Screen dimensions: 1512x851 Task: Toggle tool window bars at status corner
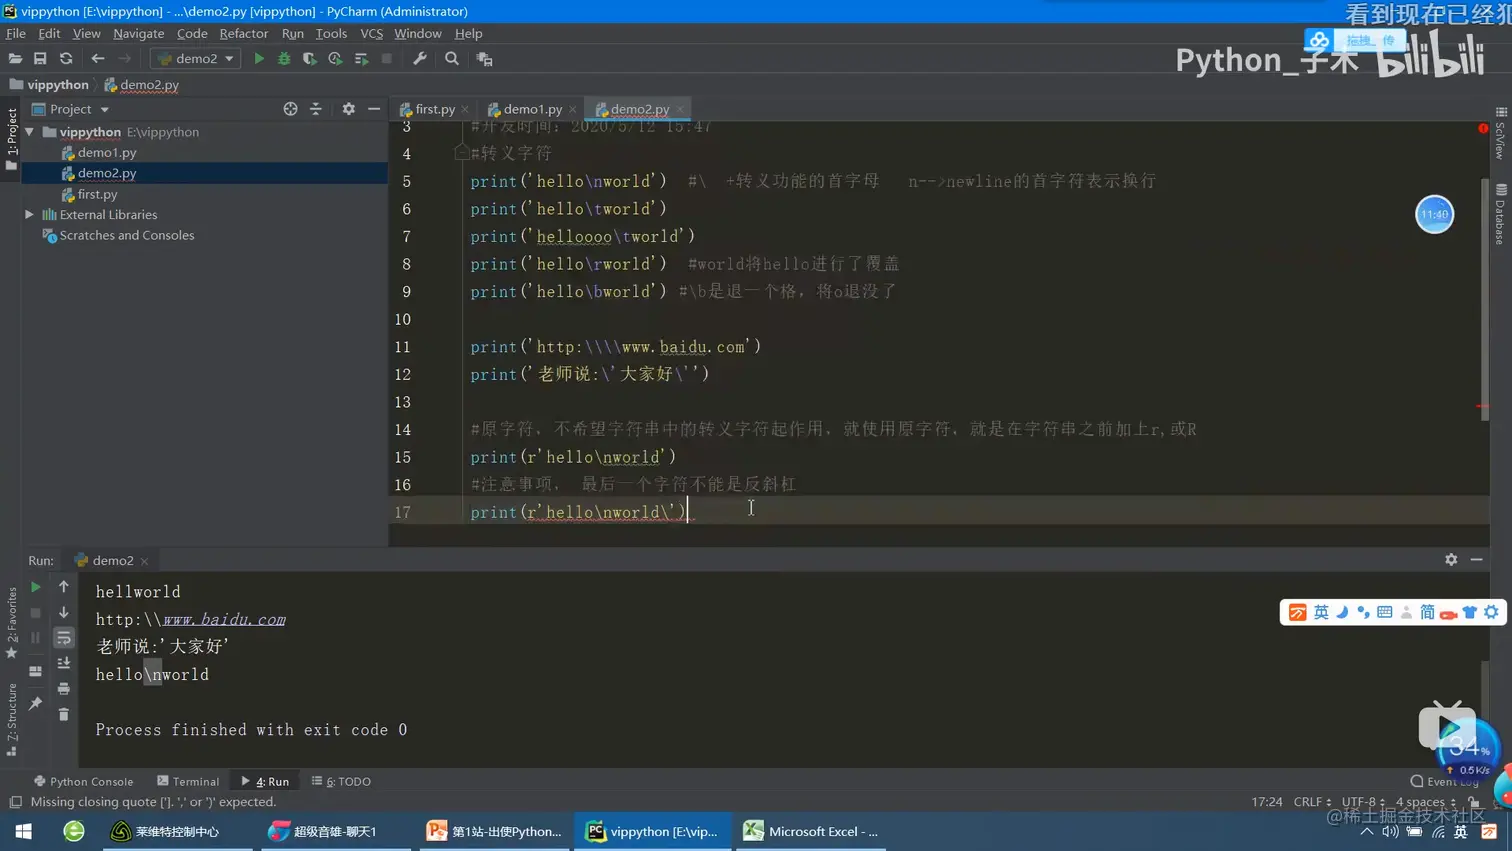point(15,802)
